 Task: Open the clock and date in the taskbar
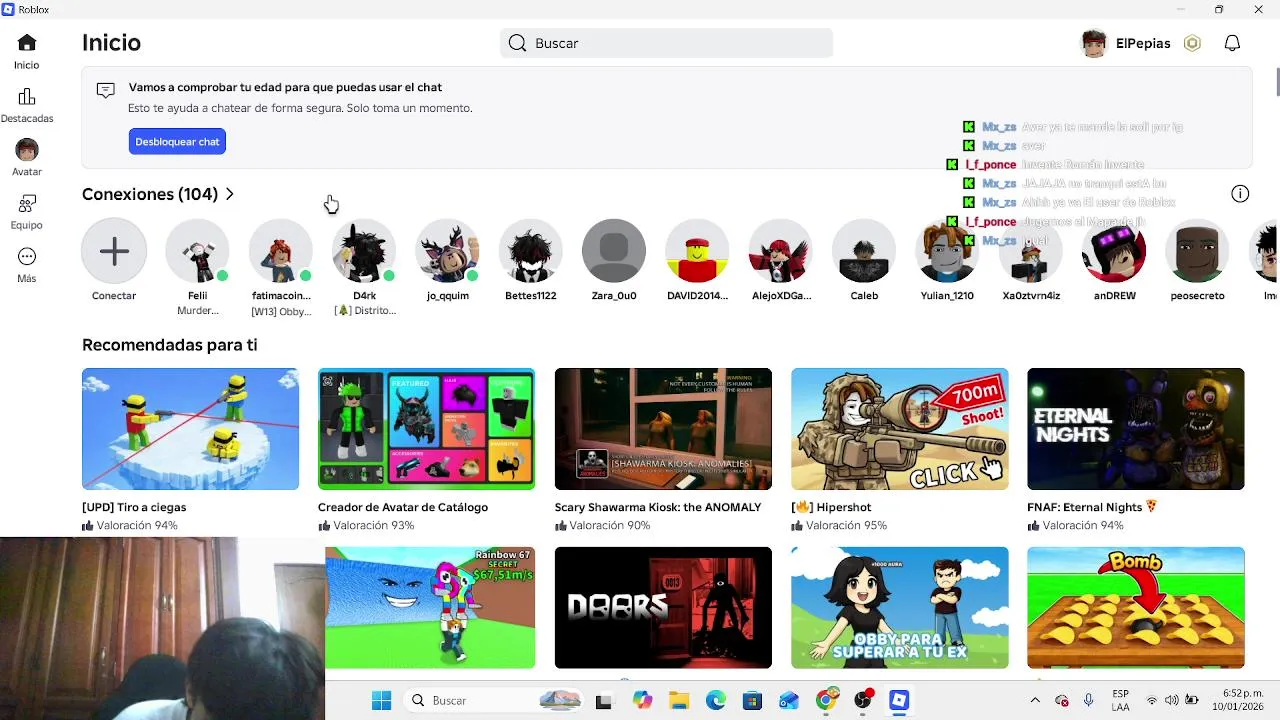tap(1238, 700)
